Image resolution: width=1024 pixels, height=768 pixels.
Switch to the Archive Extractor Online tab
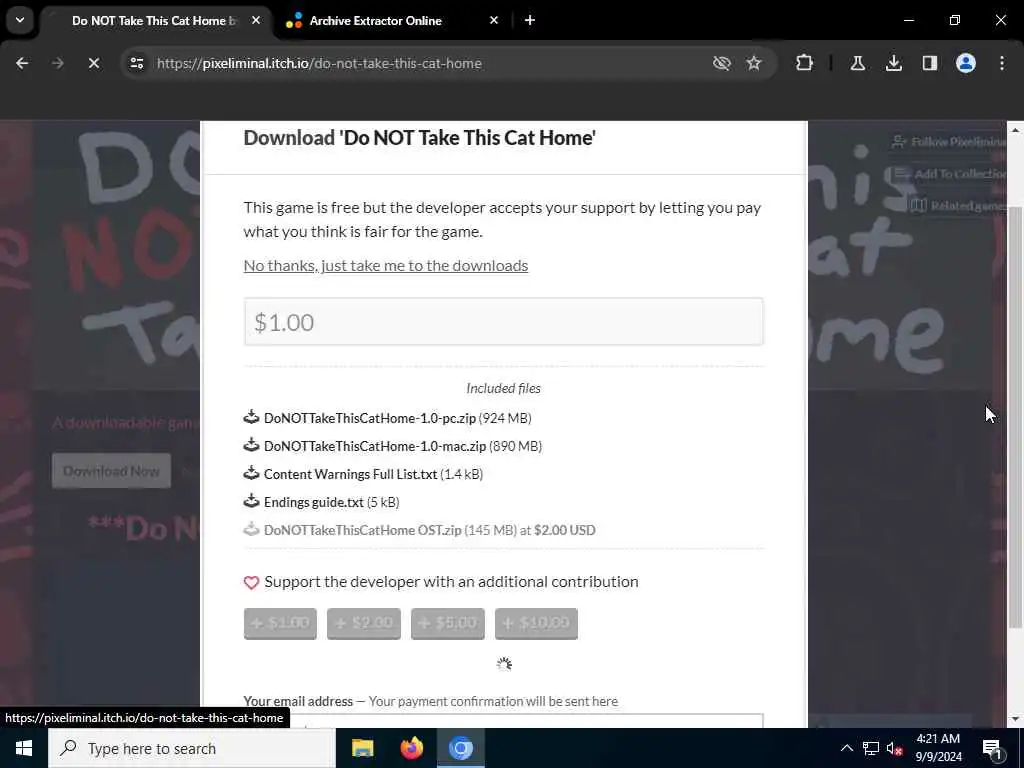391,21
